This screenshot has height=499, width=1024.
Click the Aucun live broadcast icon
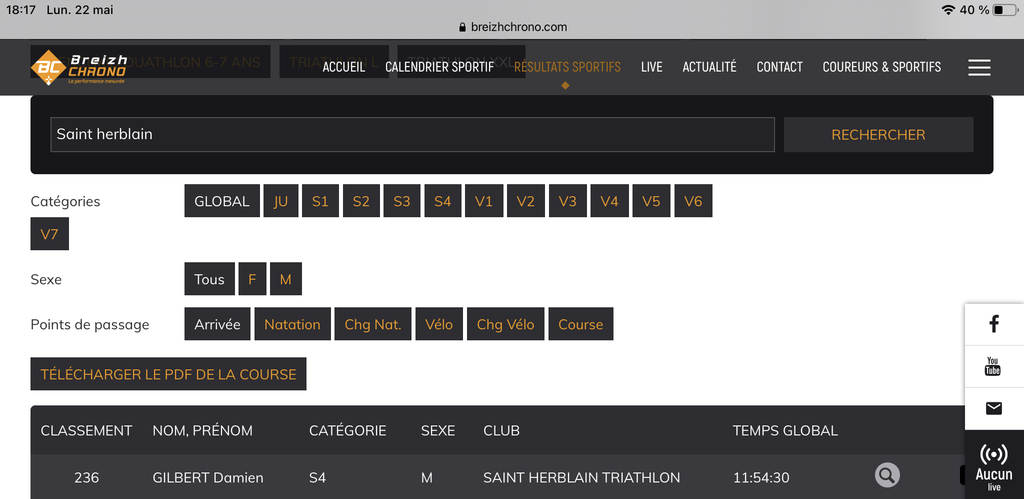click(993, 465)
